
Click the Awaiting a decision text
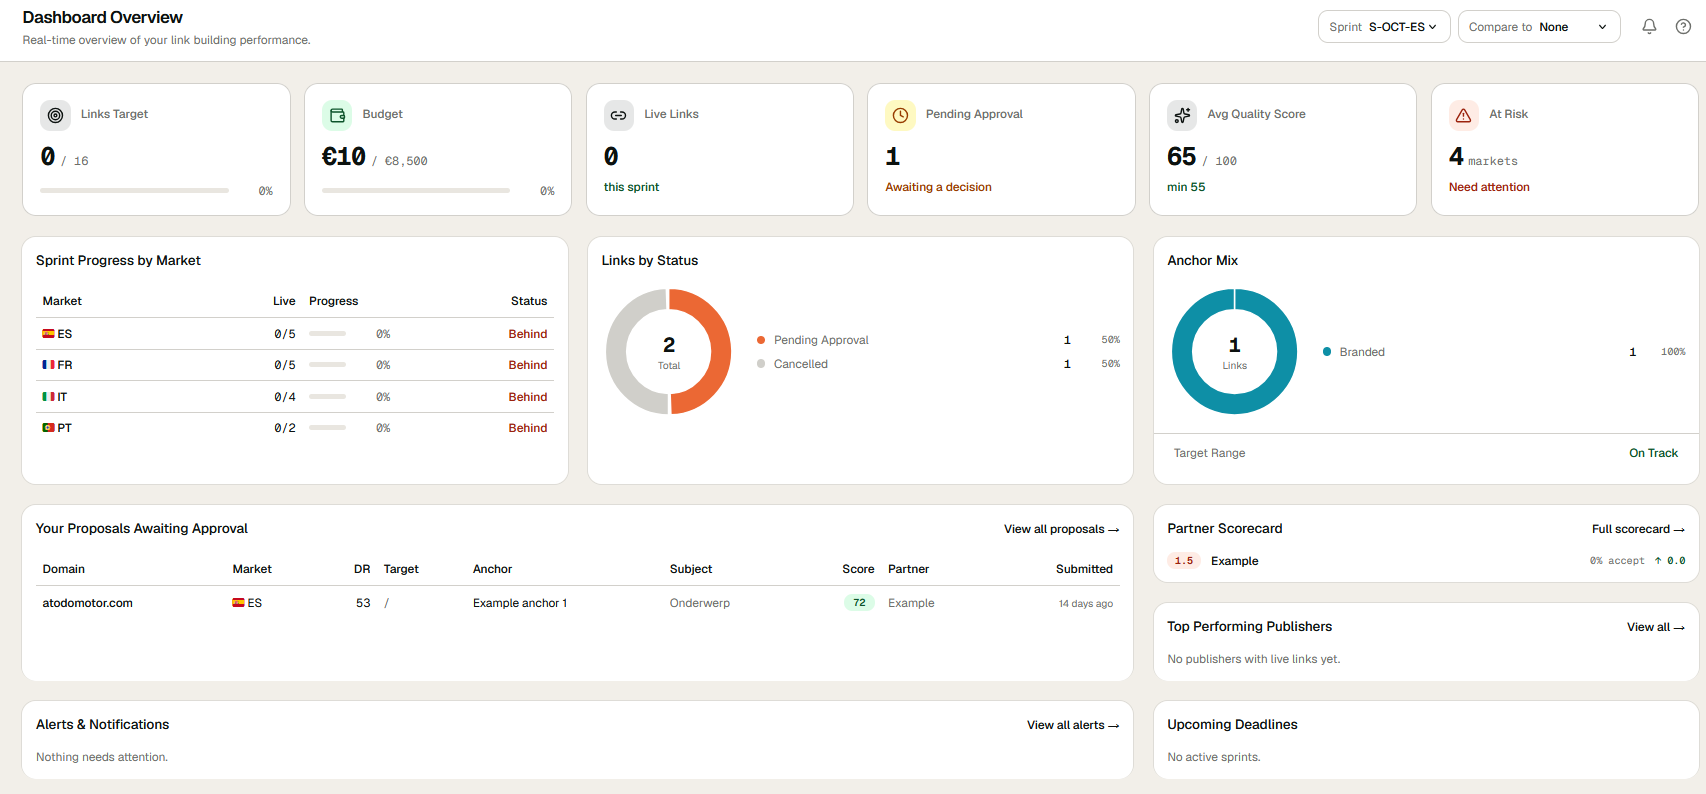(938, 187)
